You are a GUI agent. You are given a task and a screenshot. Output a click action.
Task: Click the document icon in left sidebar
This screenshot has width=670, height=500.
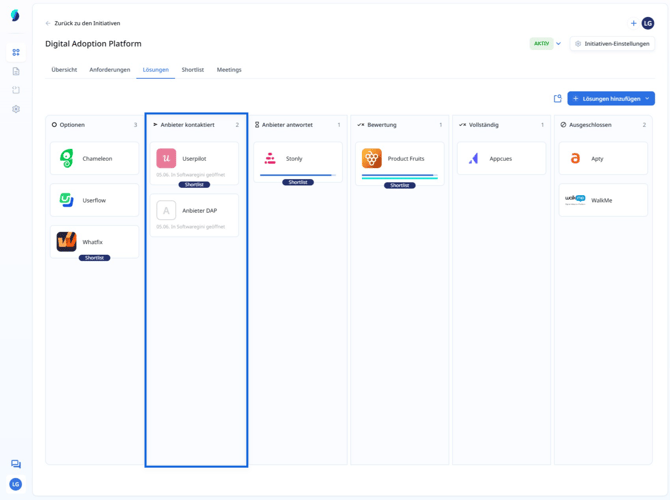pos(16,71)
